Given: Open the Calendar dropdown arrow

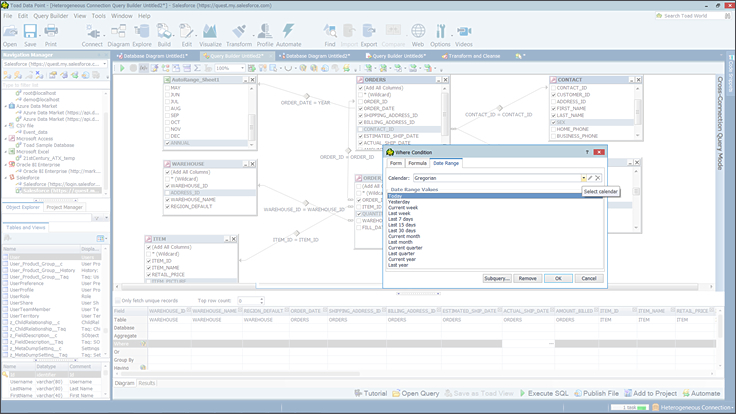Looking at the screenshot, I should point(584,178).
